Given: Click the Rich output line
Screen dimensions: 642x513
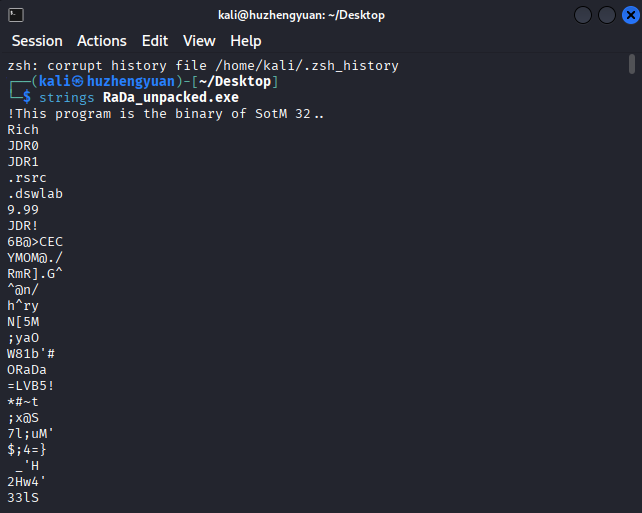Looking at the screenshot, I should point(23,130).
